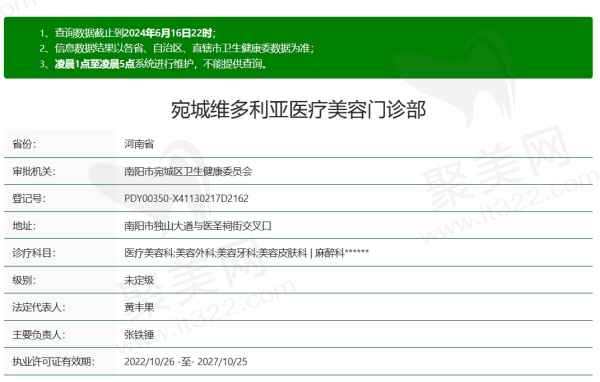Click the 级别 label
Image resolution: width=600 pixels, height=382 pixels.
pos(24,280)
